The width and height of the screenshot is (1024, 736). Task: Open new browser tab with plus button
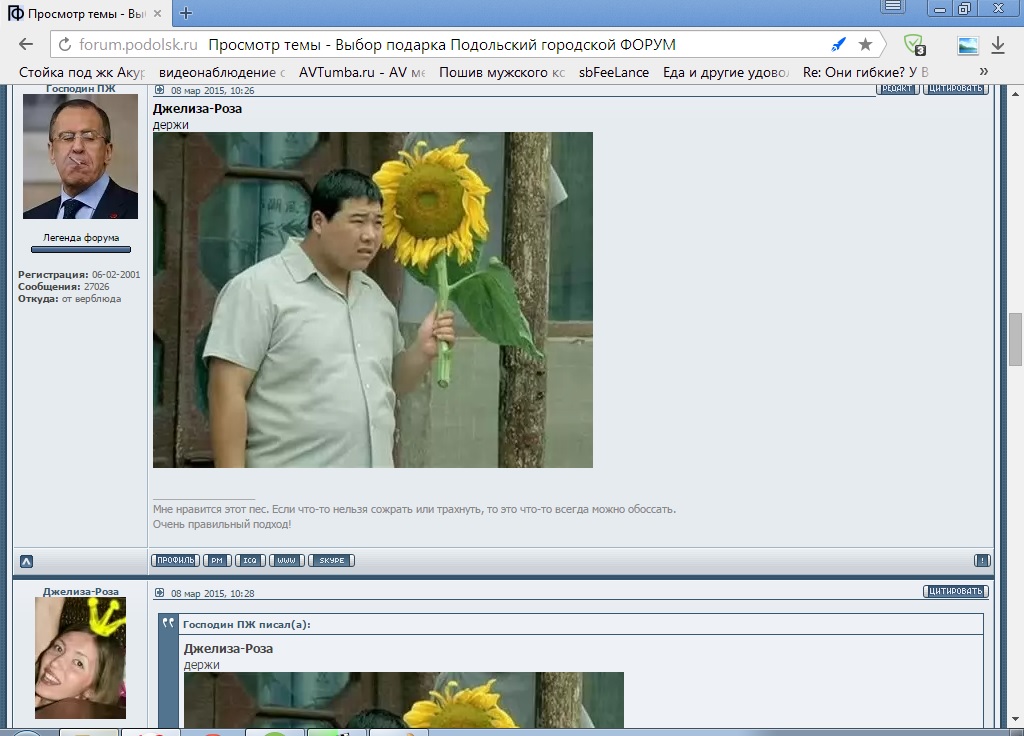click(185, 13)
